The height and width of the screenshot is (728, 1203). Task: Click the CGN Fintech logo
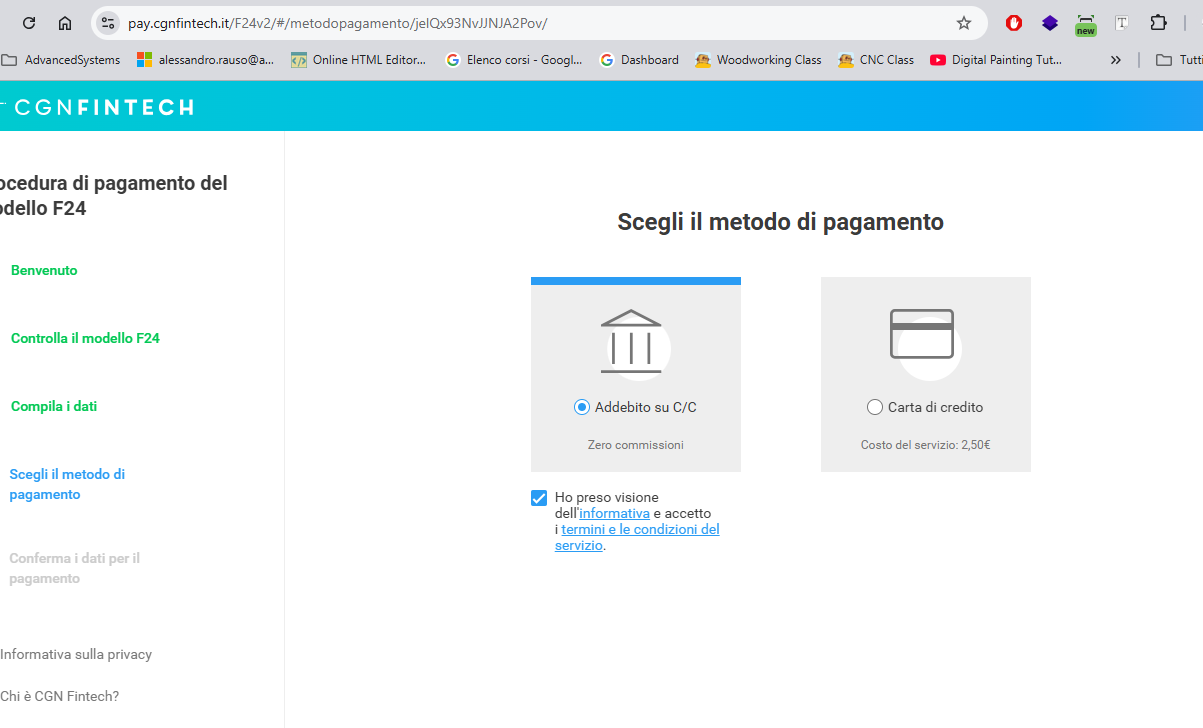pos(99,107)
